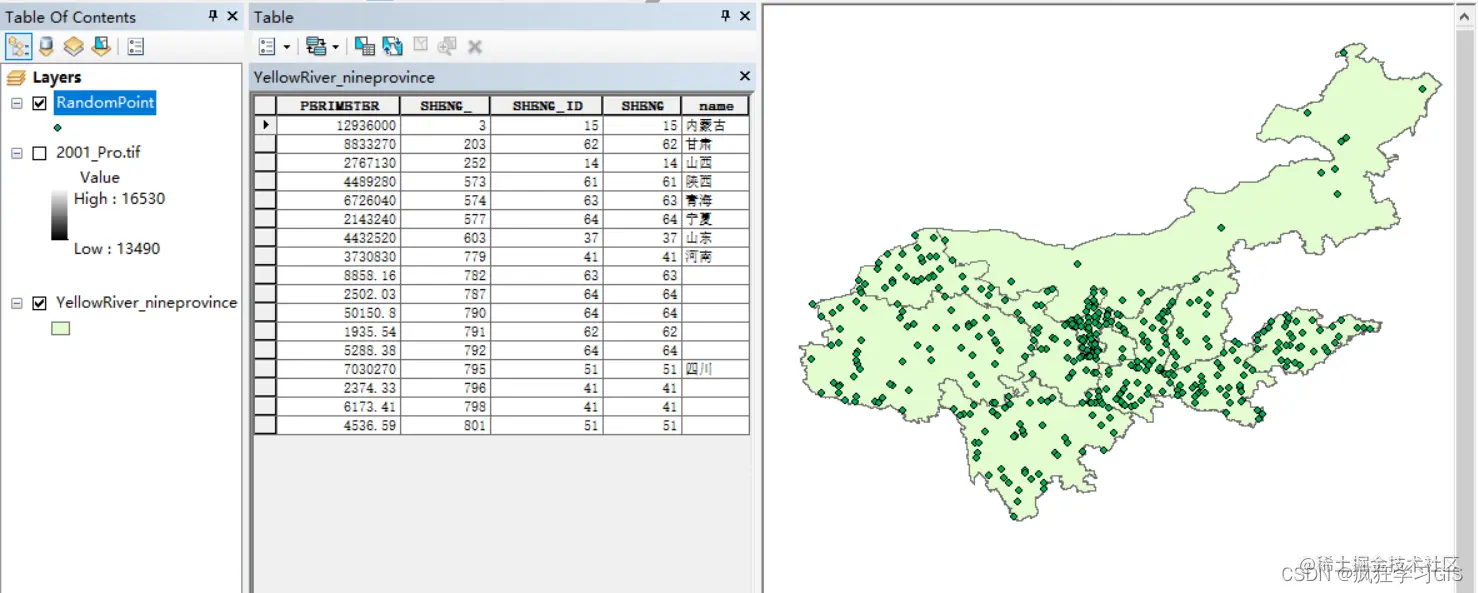Click the PERIMETER column header
The image size is (1478, 593).
pyautogui.click(x=339, y=106)
